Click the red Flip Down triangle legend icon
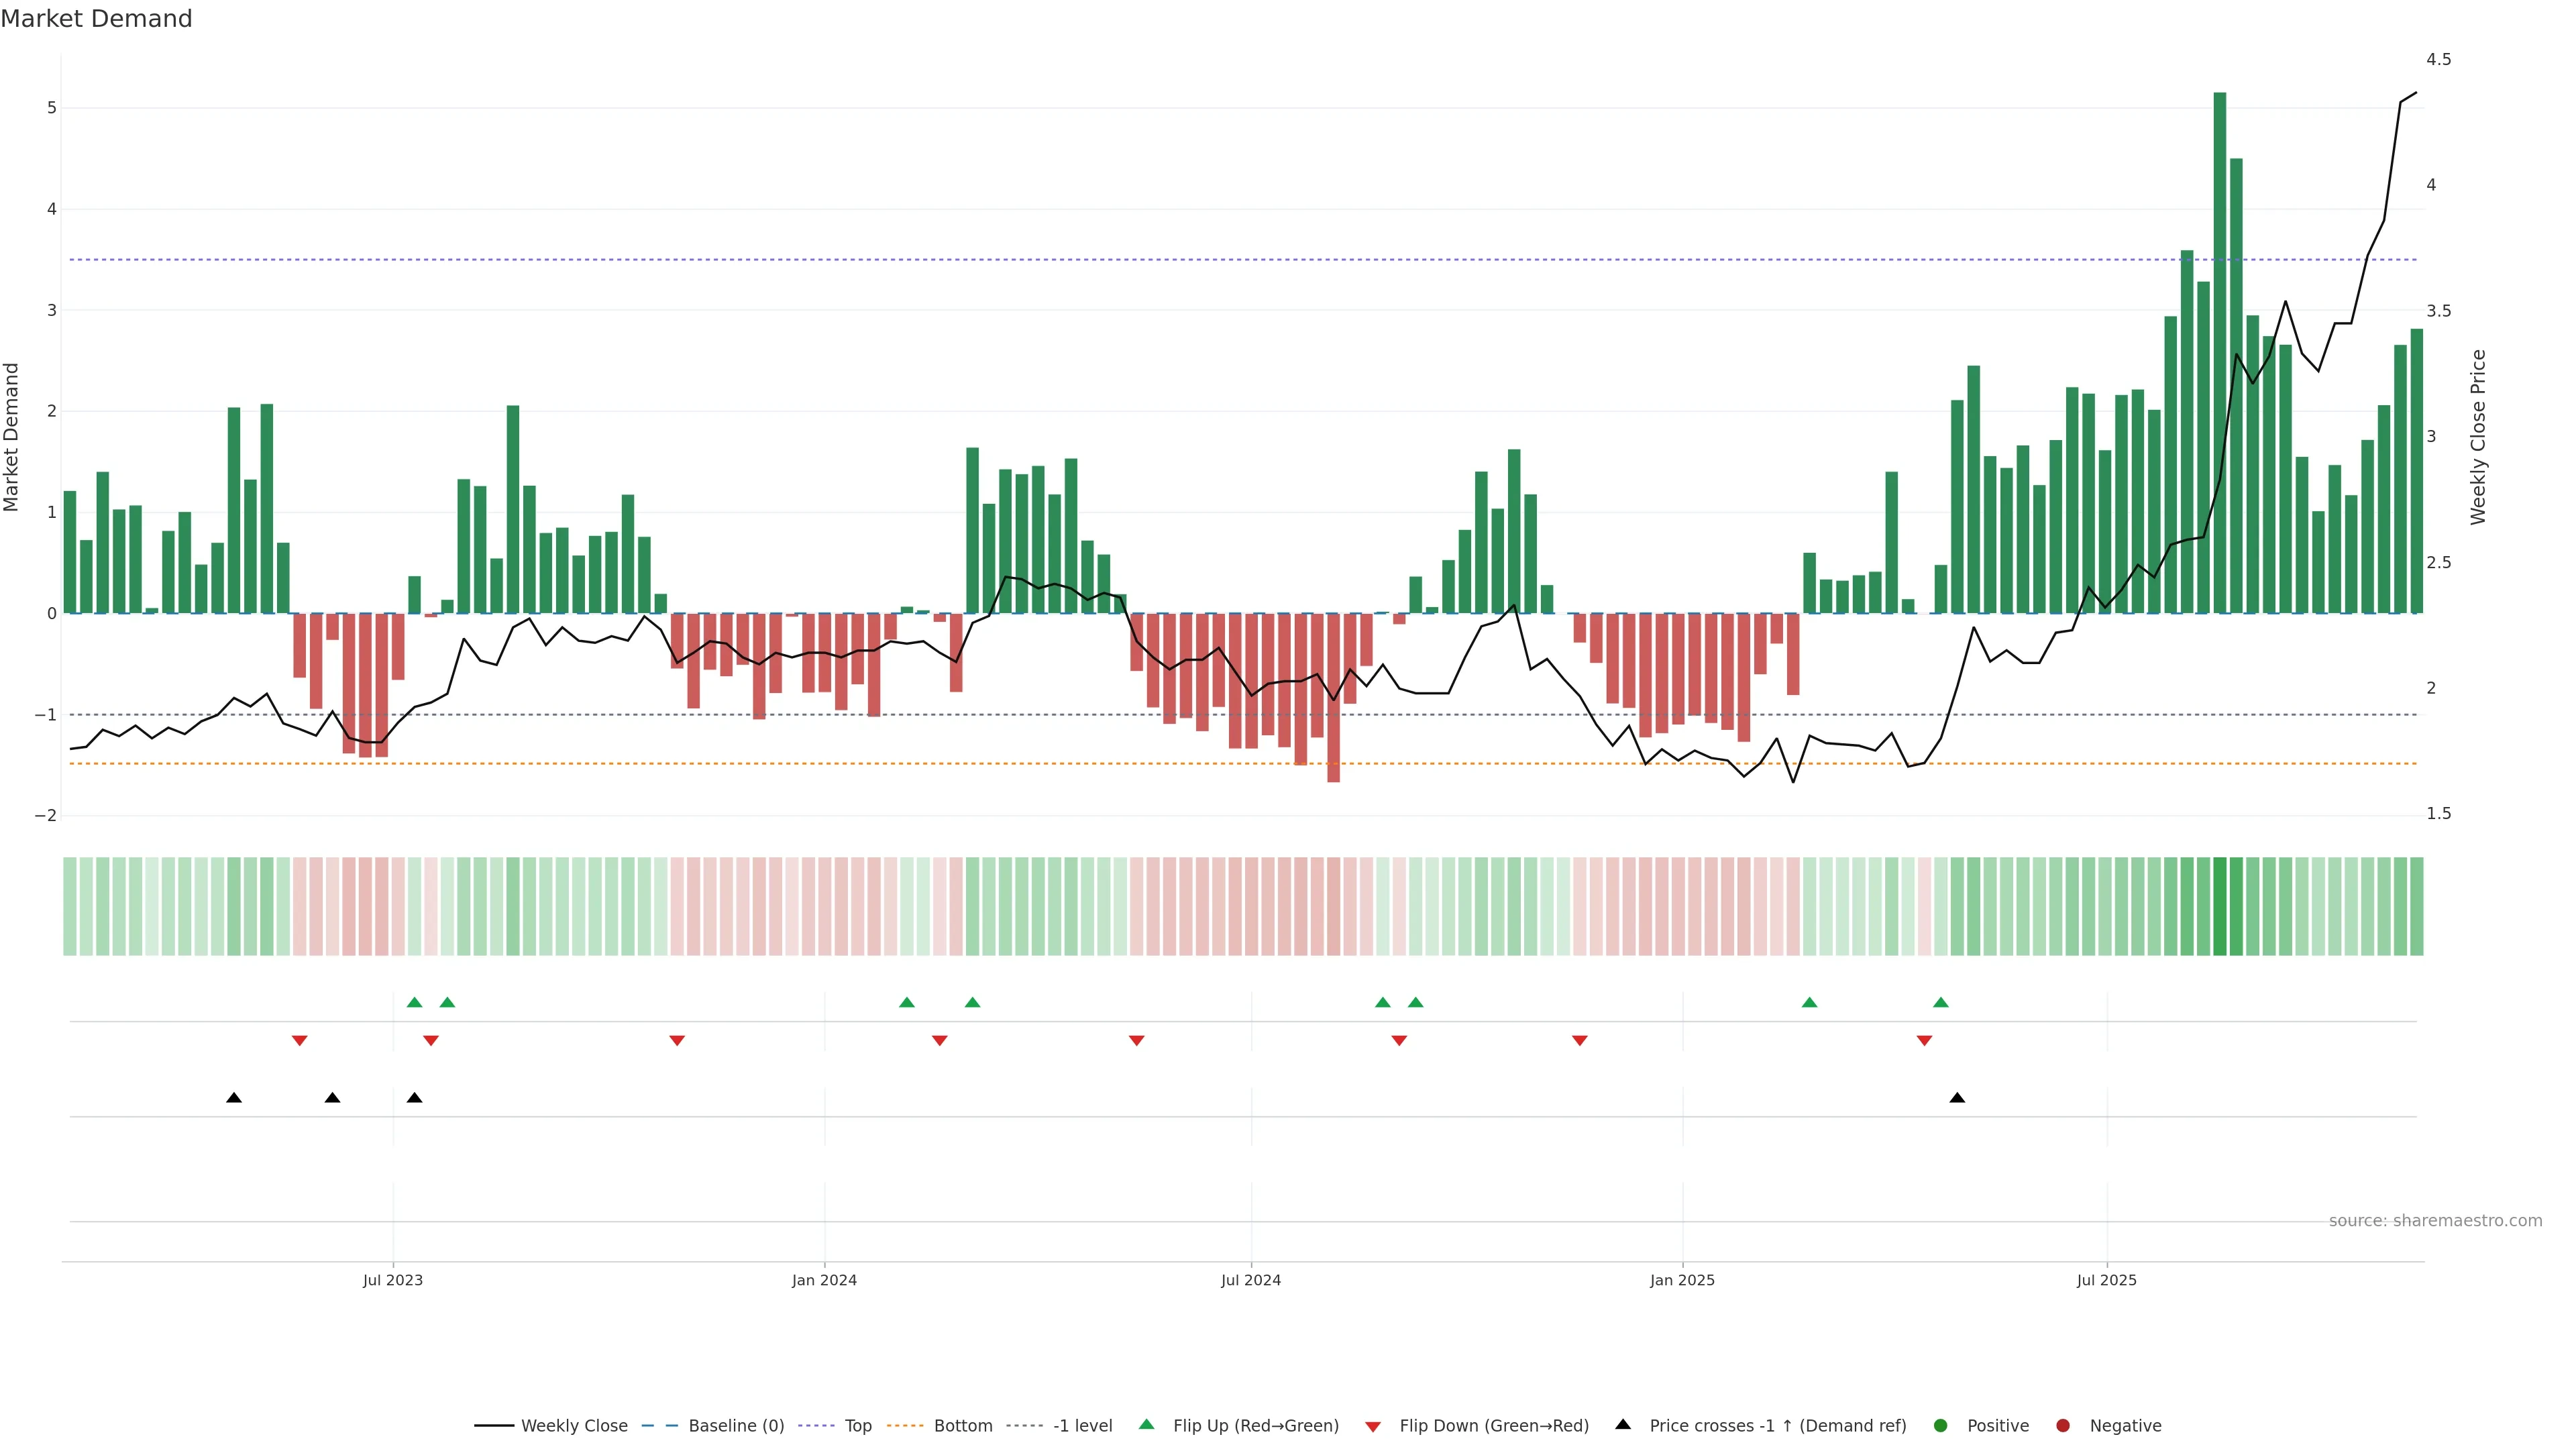This screenshot has width=2576, height=1449. point(1373,1426)
